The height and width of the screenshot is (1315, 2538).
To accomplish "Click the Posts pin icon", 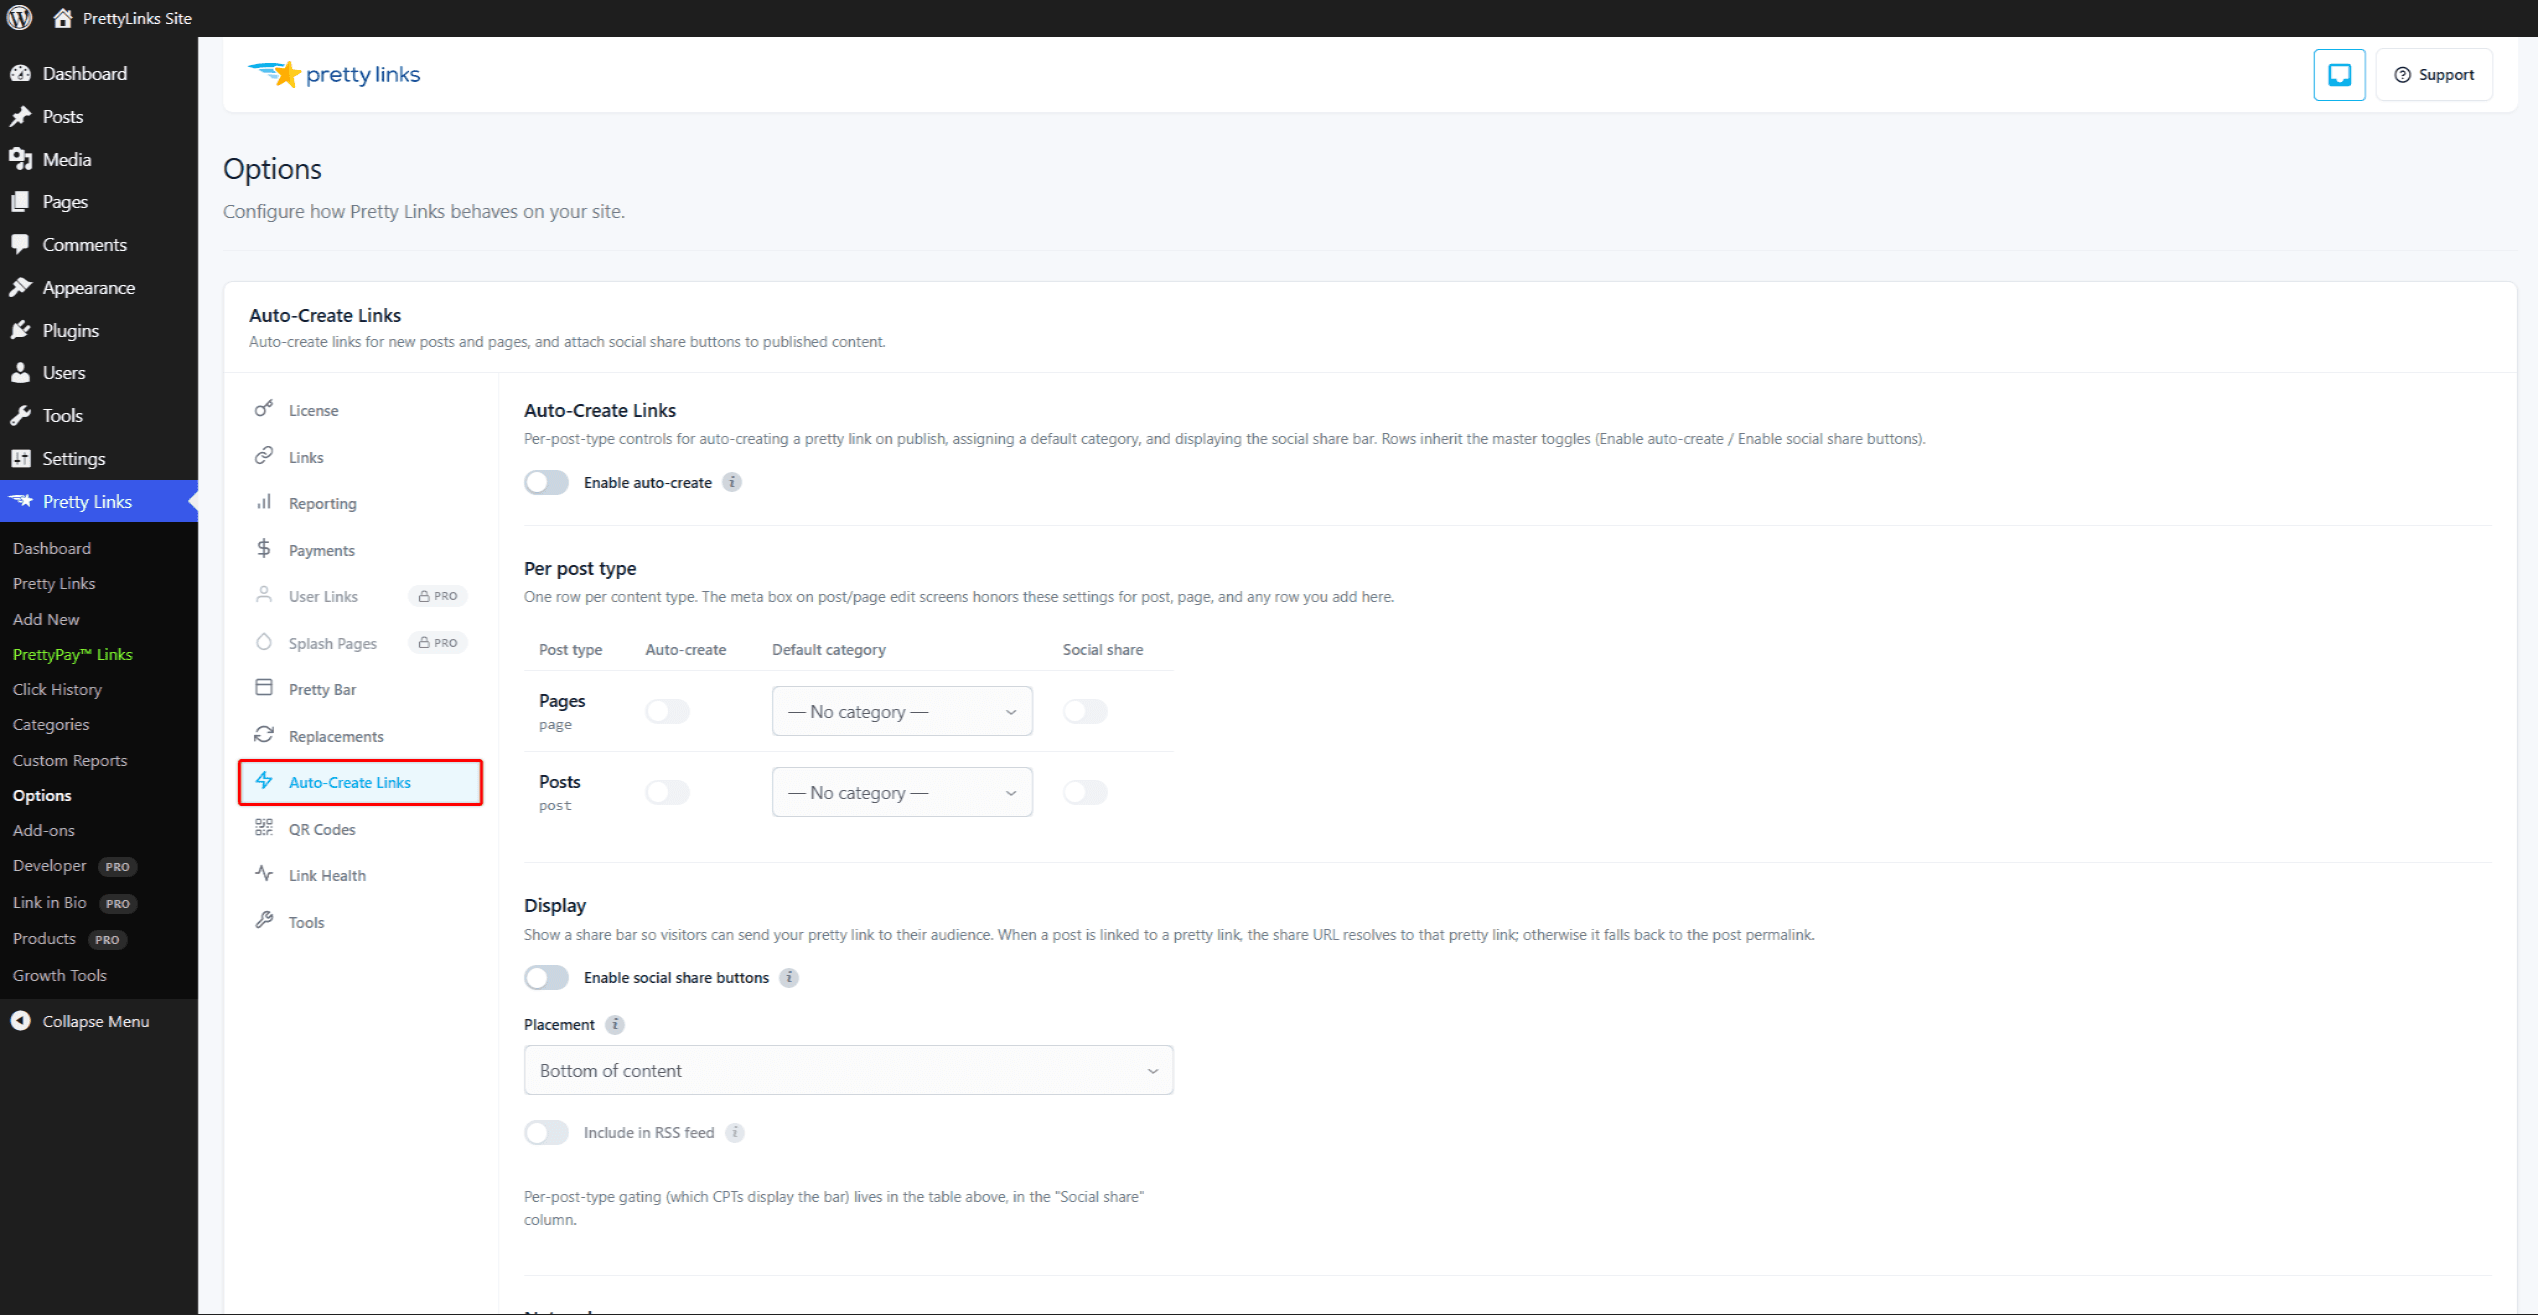I will click(x=20, y=116).
